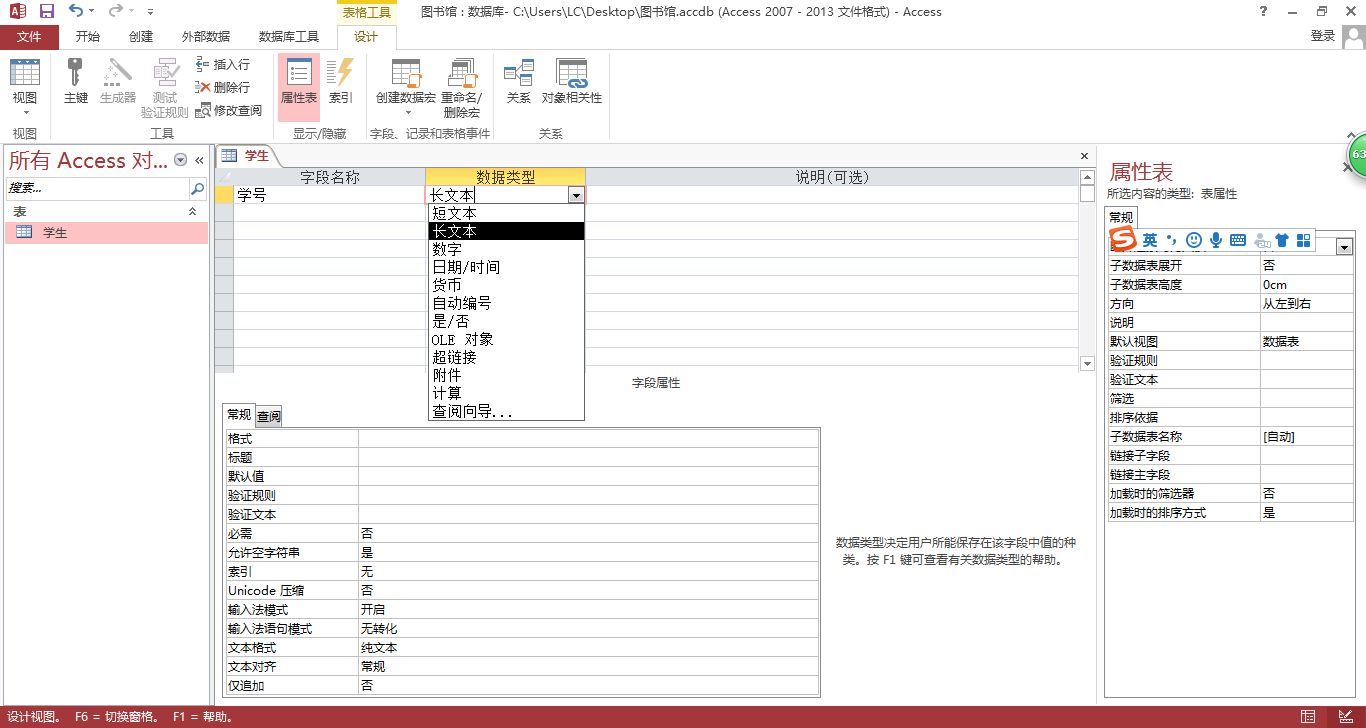The height and width of the screenshot is (728, 1366).
Task: Open the Undo history dropdown arrow
Action: (92, 12)
